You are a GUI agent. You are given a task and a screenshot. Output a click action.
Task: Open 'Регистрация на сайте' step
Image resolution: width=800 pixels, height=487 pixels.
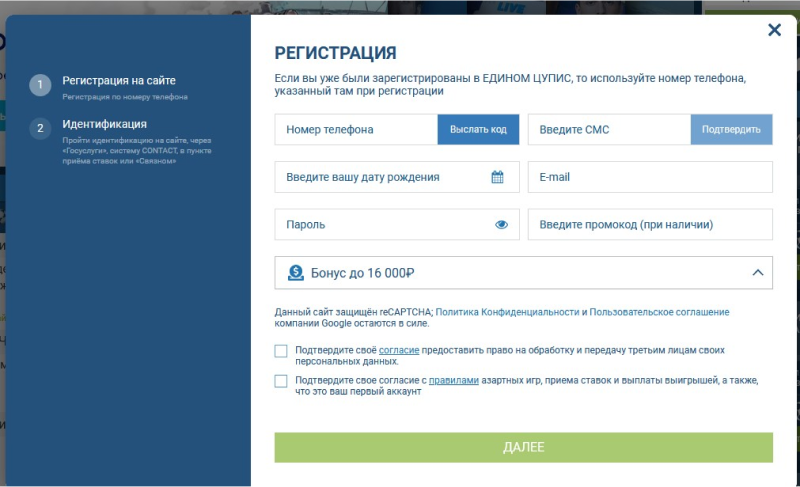[x=119, y=80]
